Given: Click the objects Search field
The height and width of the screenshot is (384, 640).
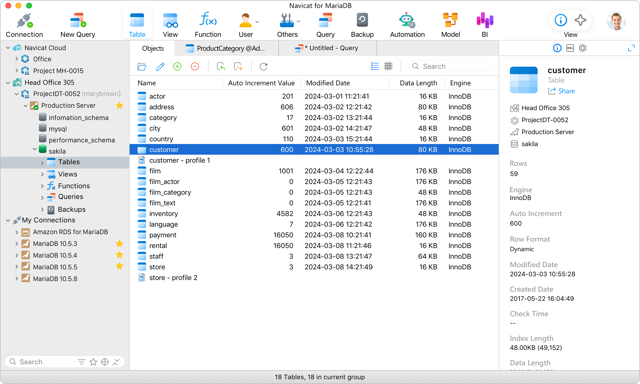Looking at the screenshot, I should click(x=449, y=66).
